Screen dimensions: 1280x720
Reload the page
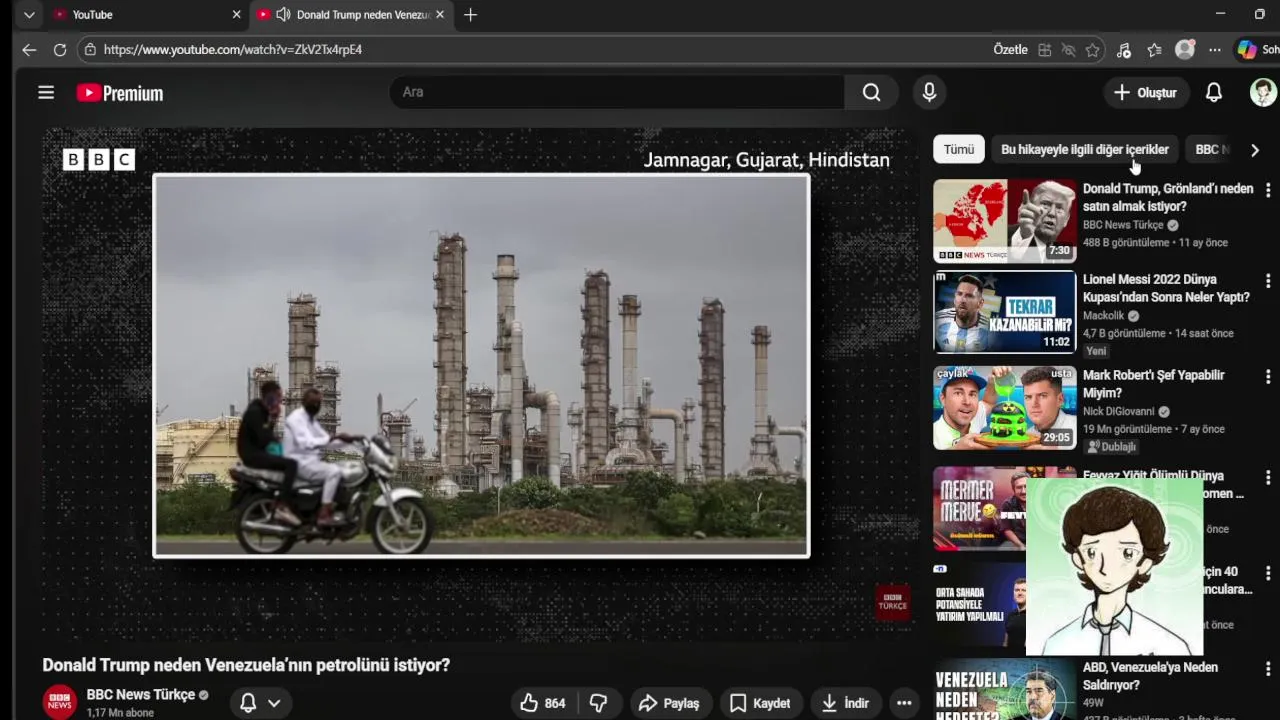60,49
